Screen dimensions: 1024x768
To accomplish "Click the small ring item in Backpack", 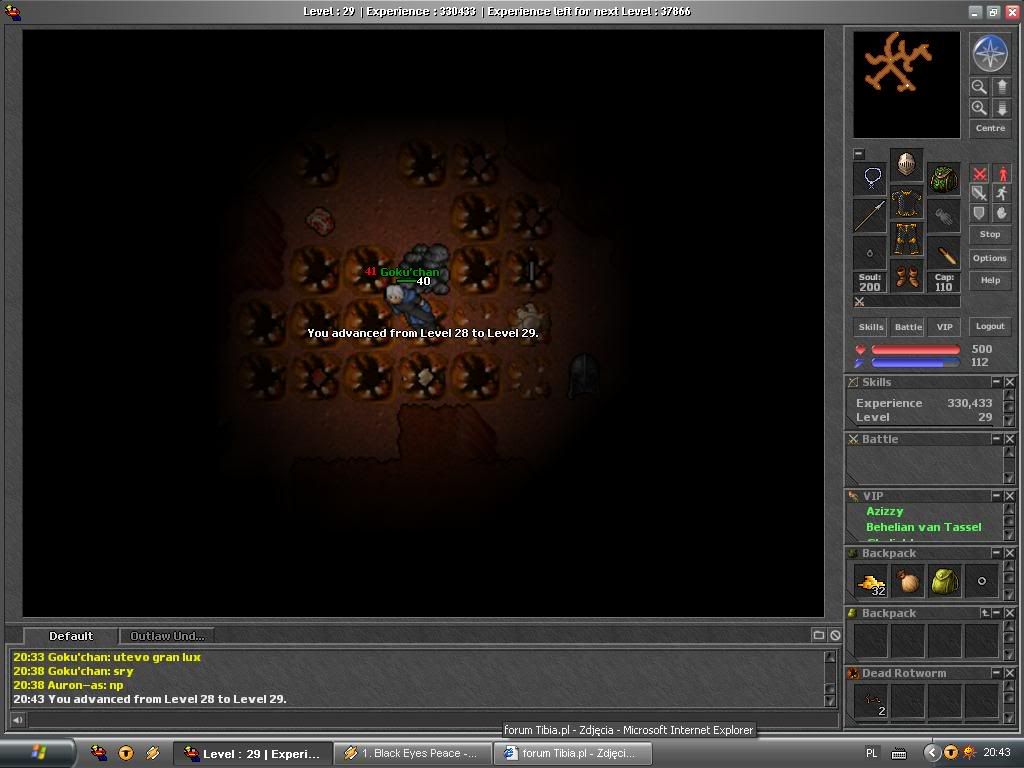I will 981,581.
